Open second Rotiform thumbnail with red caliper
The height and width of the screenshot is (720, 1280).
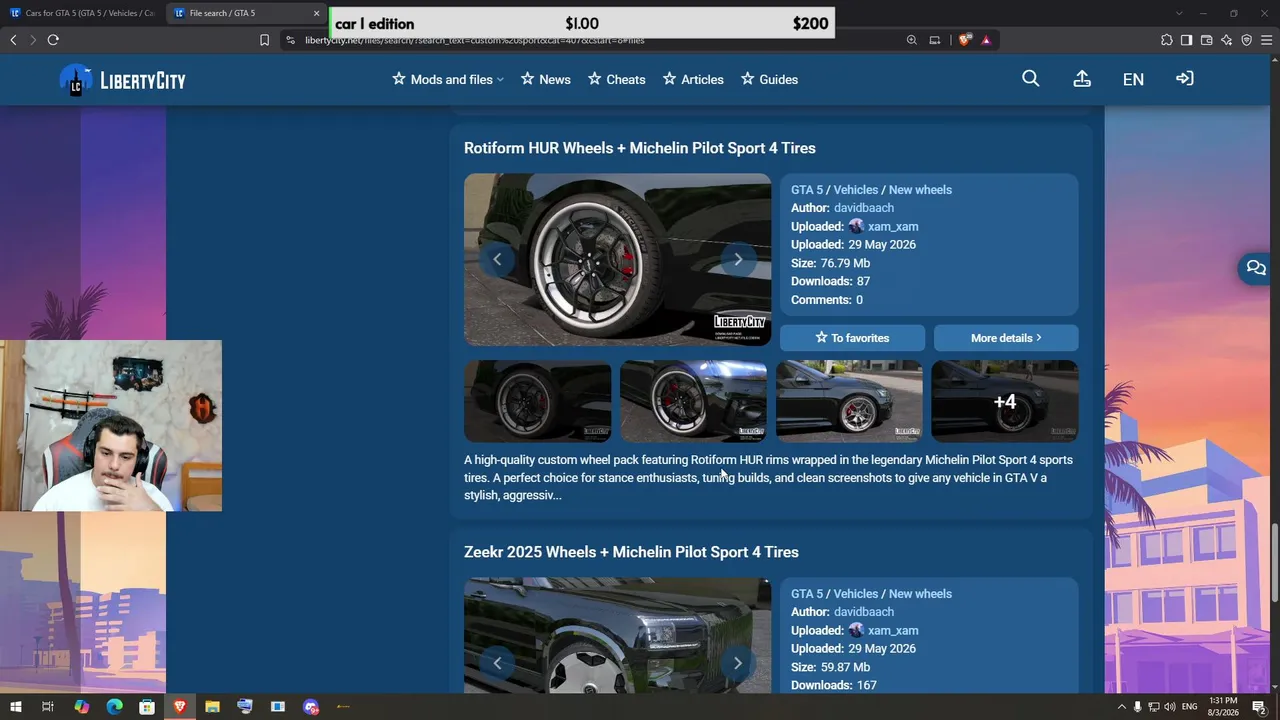click(693, 401)
